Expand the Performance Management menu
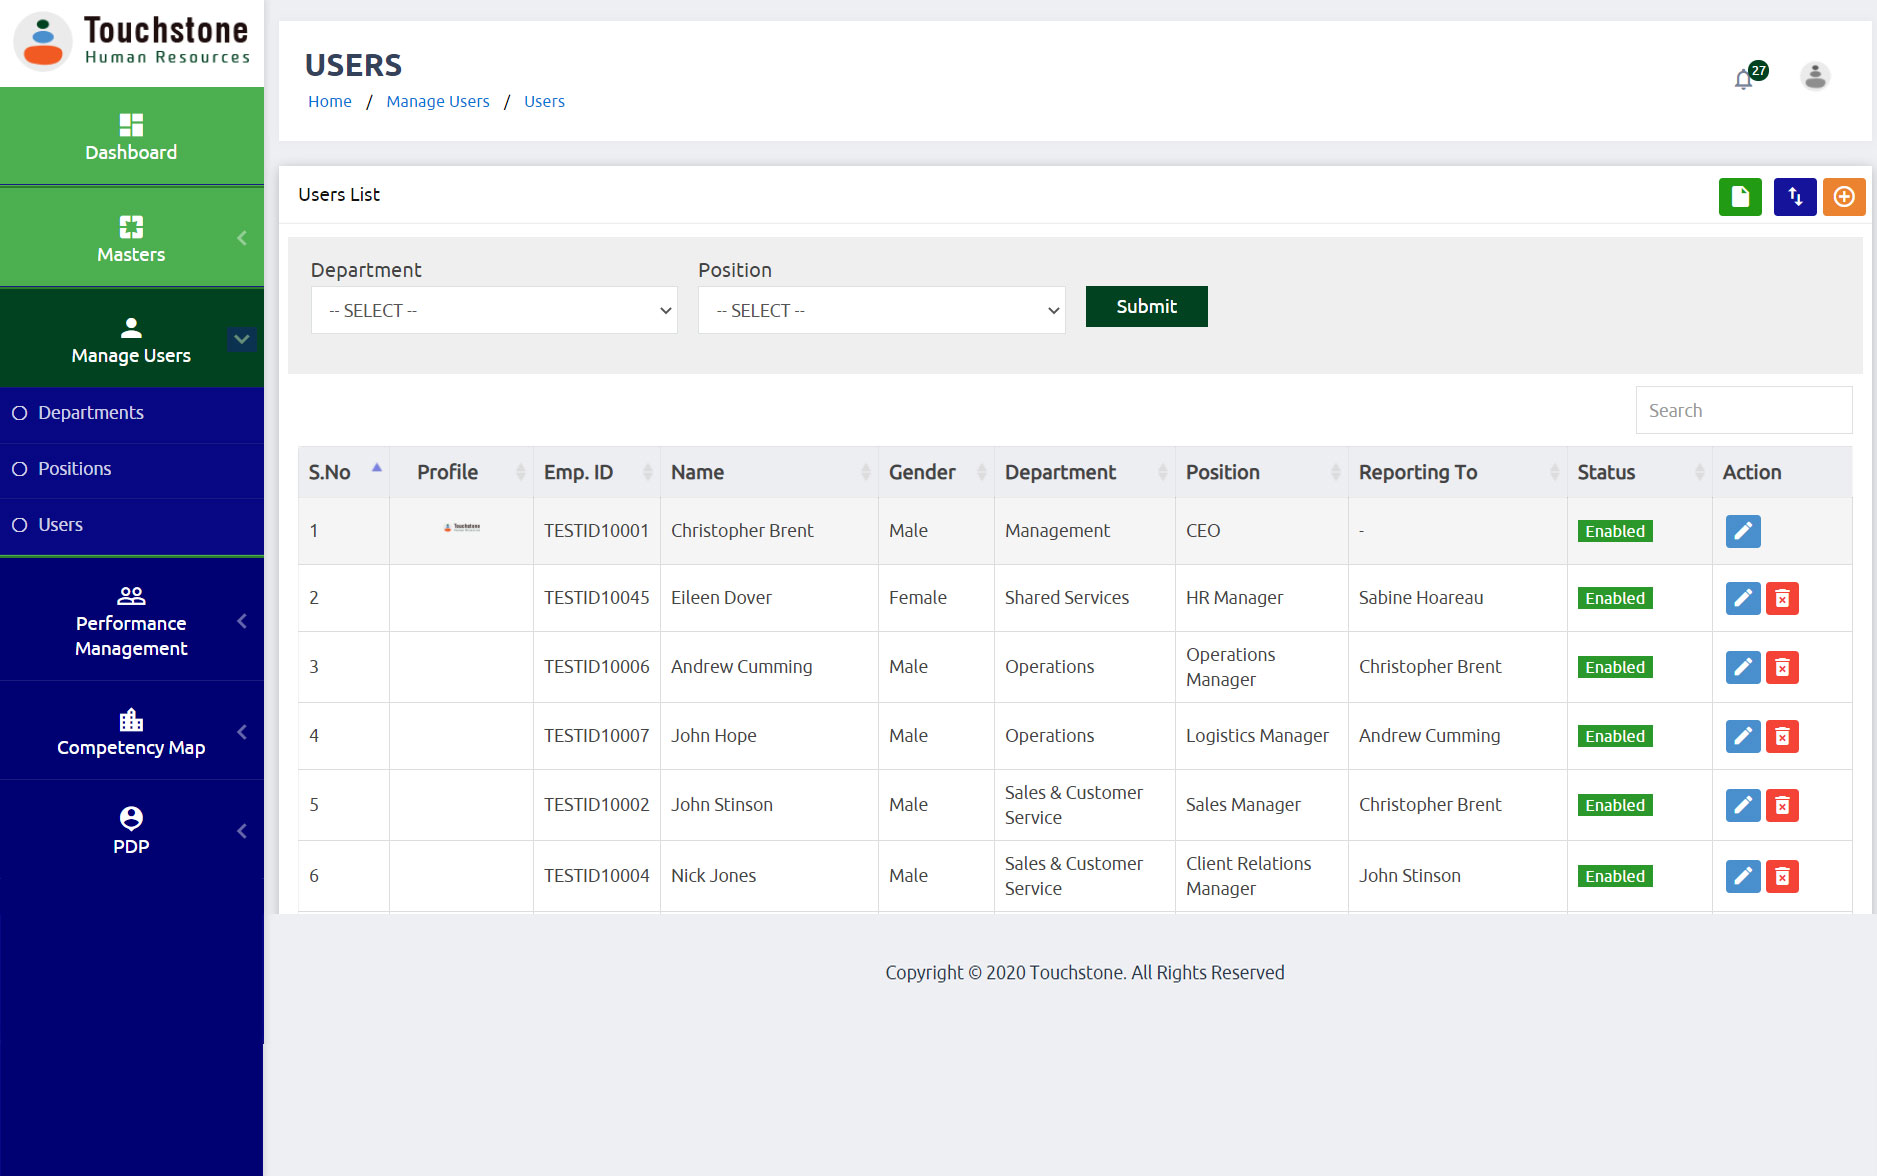This screenshot has height=1176, width=1877. tap(131, 620)
